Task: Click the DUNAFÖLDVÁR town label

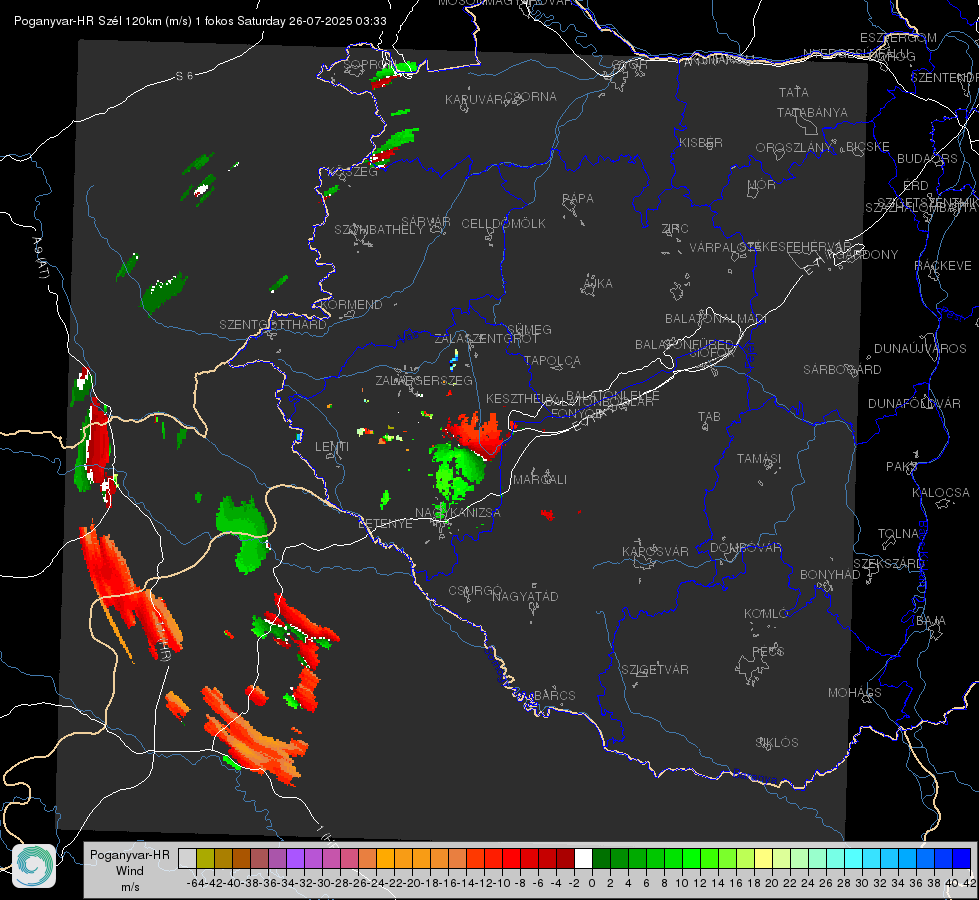Action: (914, 403)
